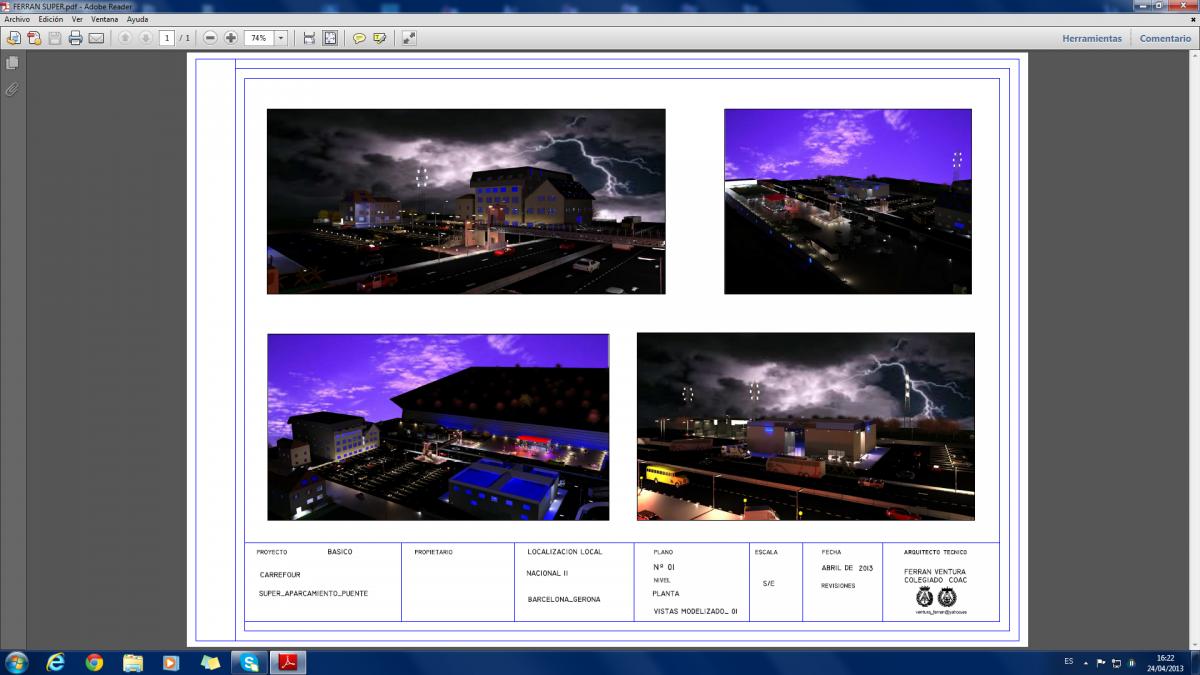Show page thumbnails panel icon
The image size is (1200, 675).
(12, 63)
